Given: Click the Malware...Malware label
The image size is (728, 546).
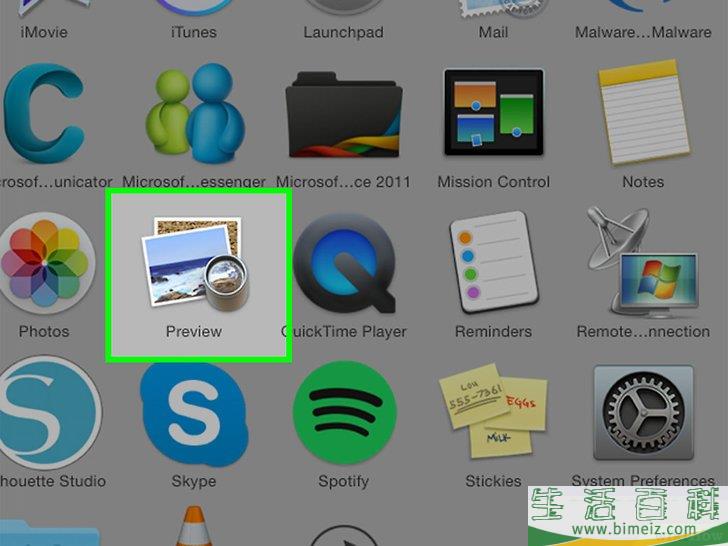Looking at the screenshot, I should coord(643,32).
